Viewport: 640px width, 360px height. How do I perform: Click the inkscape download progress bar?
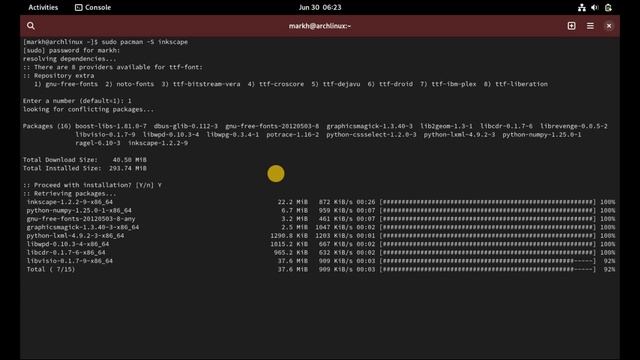tap(488, 202)
